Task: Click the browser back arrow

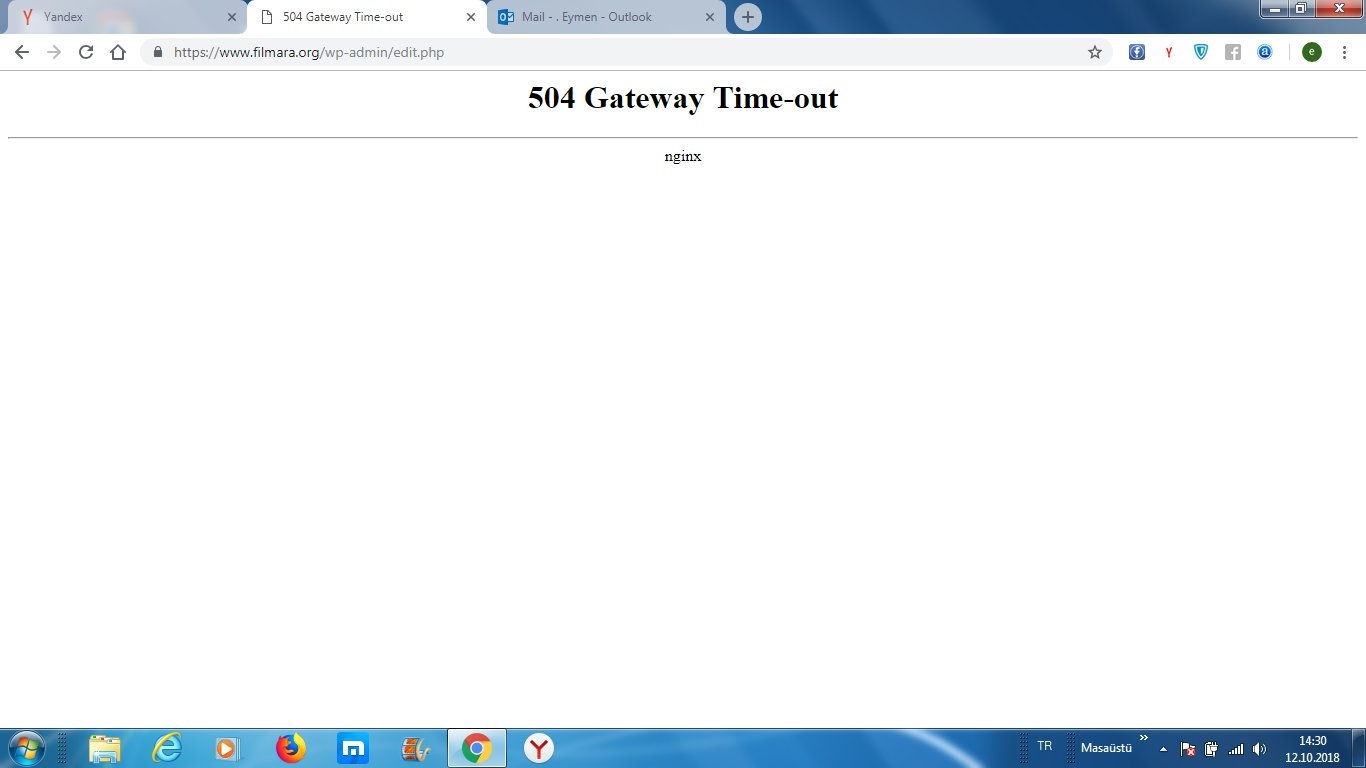Action: 22,52
